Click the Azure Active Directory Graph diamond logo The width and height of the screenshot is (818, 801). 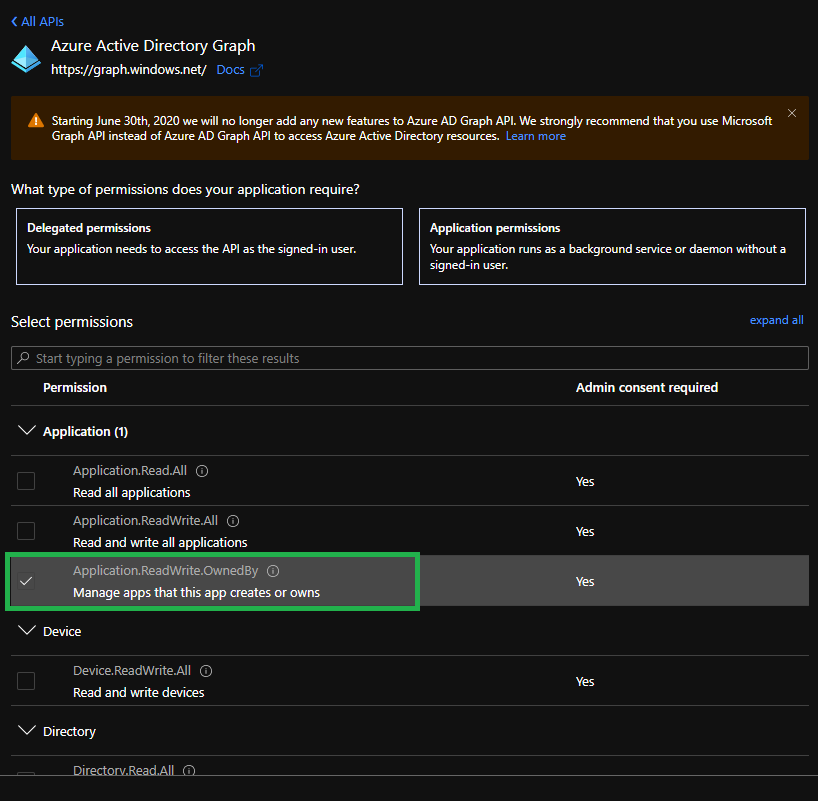(x=26, y=58)
